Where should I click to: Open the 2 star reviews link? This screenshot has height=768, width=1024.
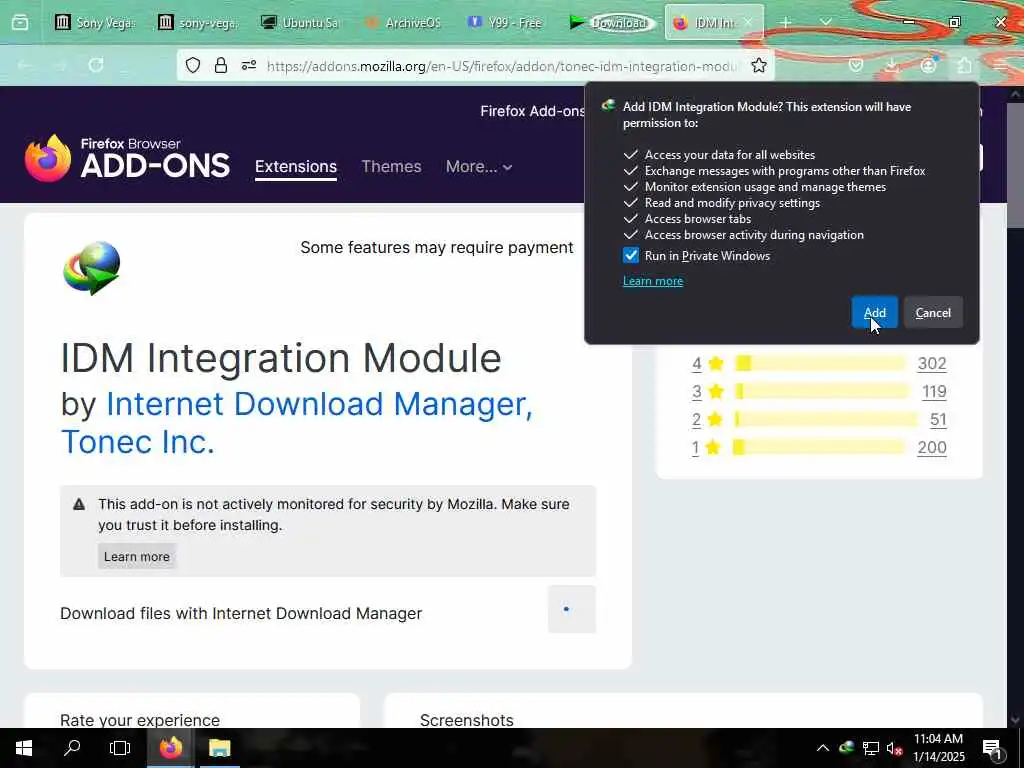pos(696,419)
